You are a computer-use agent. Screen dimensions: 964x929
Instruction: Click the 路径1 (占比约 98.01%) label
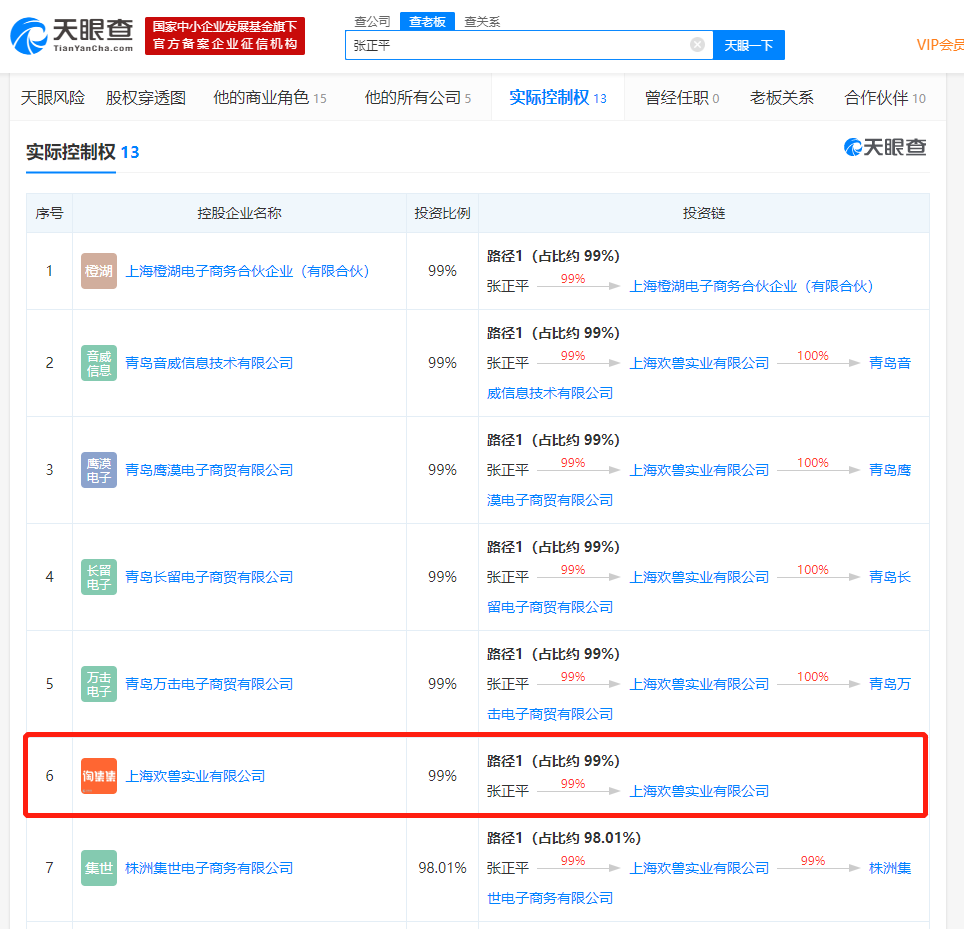564,838
